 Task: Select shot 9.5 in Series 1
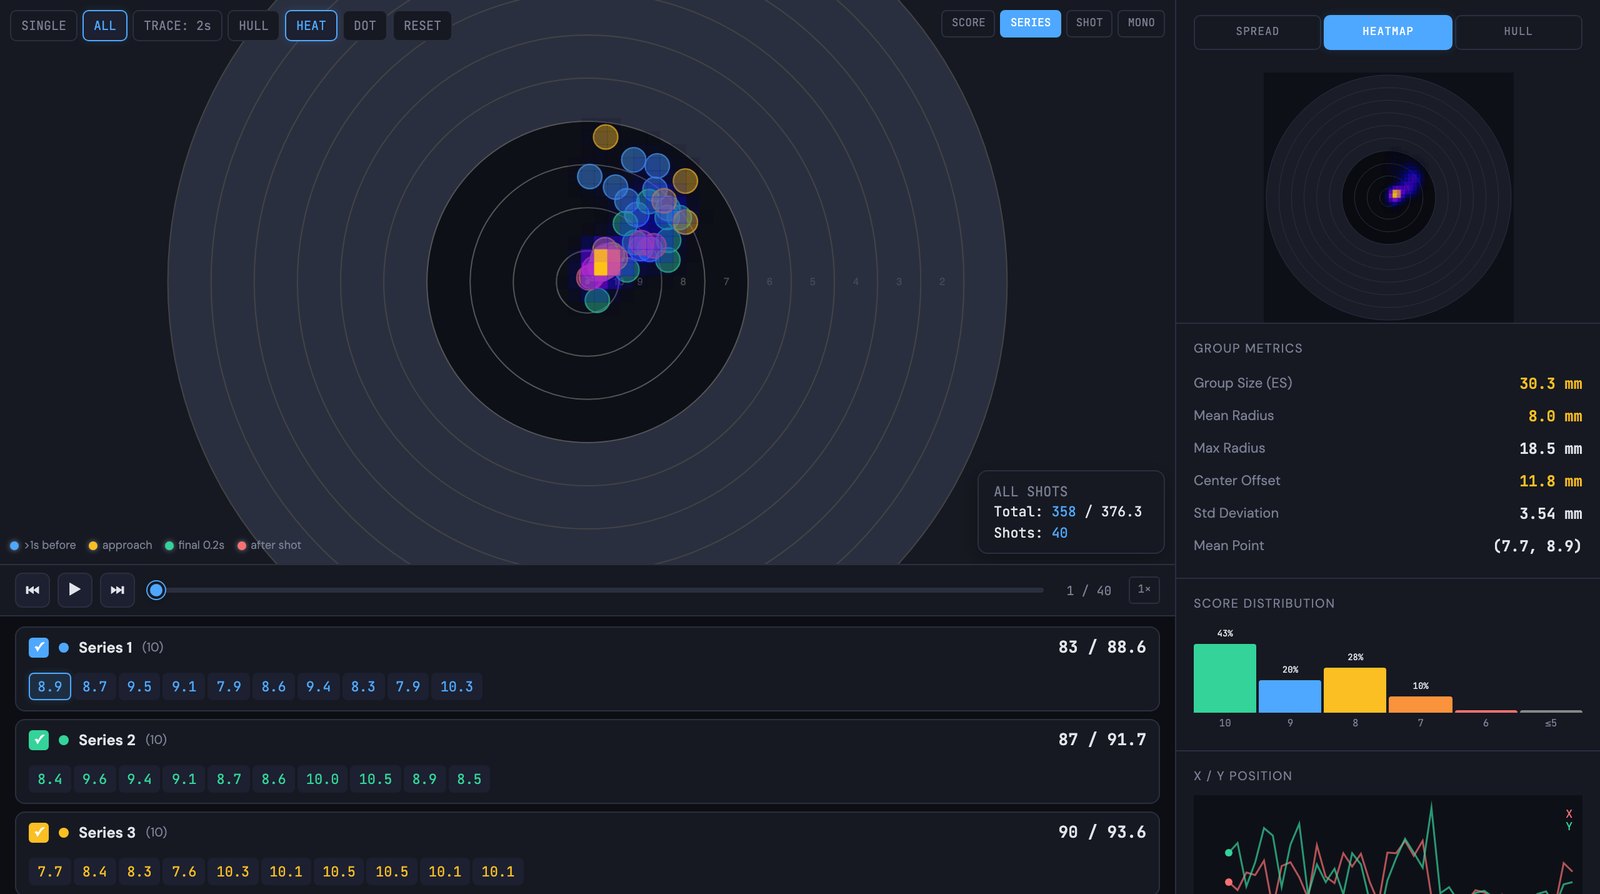139,687
